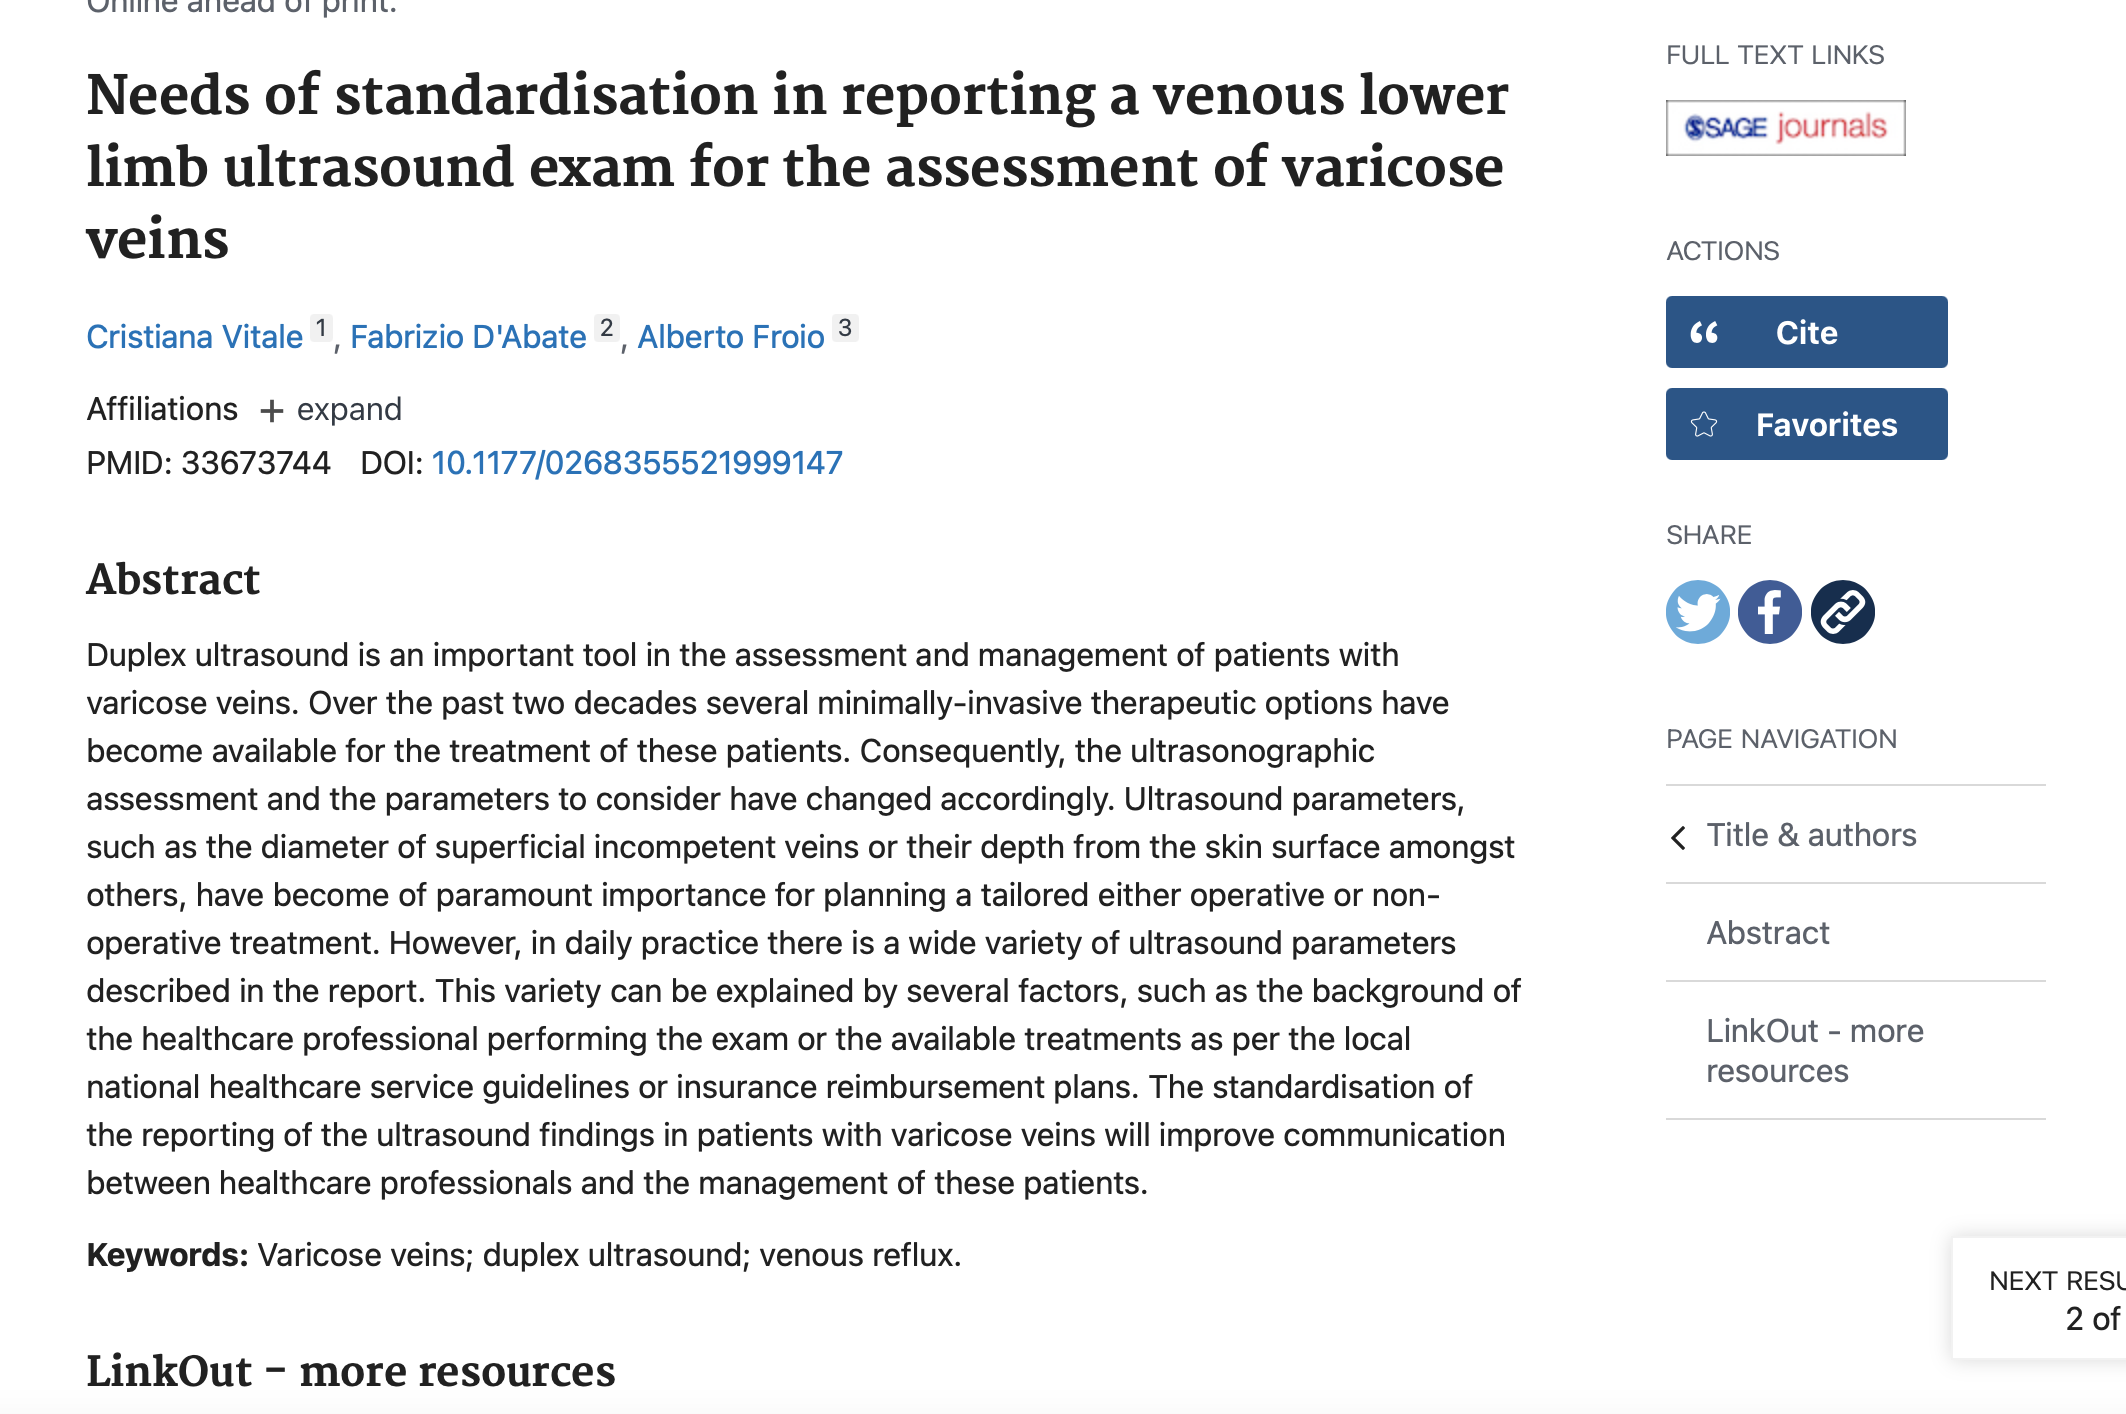Click affiliation superscript 2 after D'Abate
This screenshot has height=1414, width=2126.
coord(606,328)
